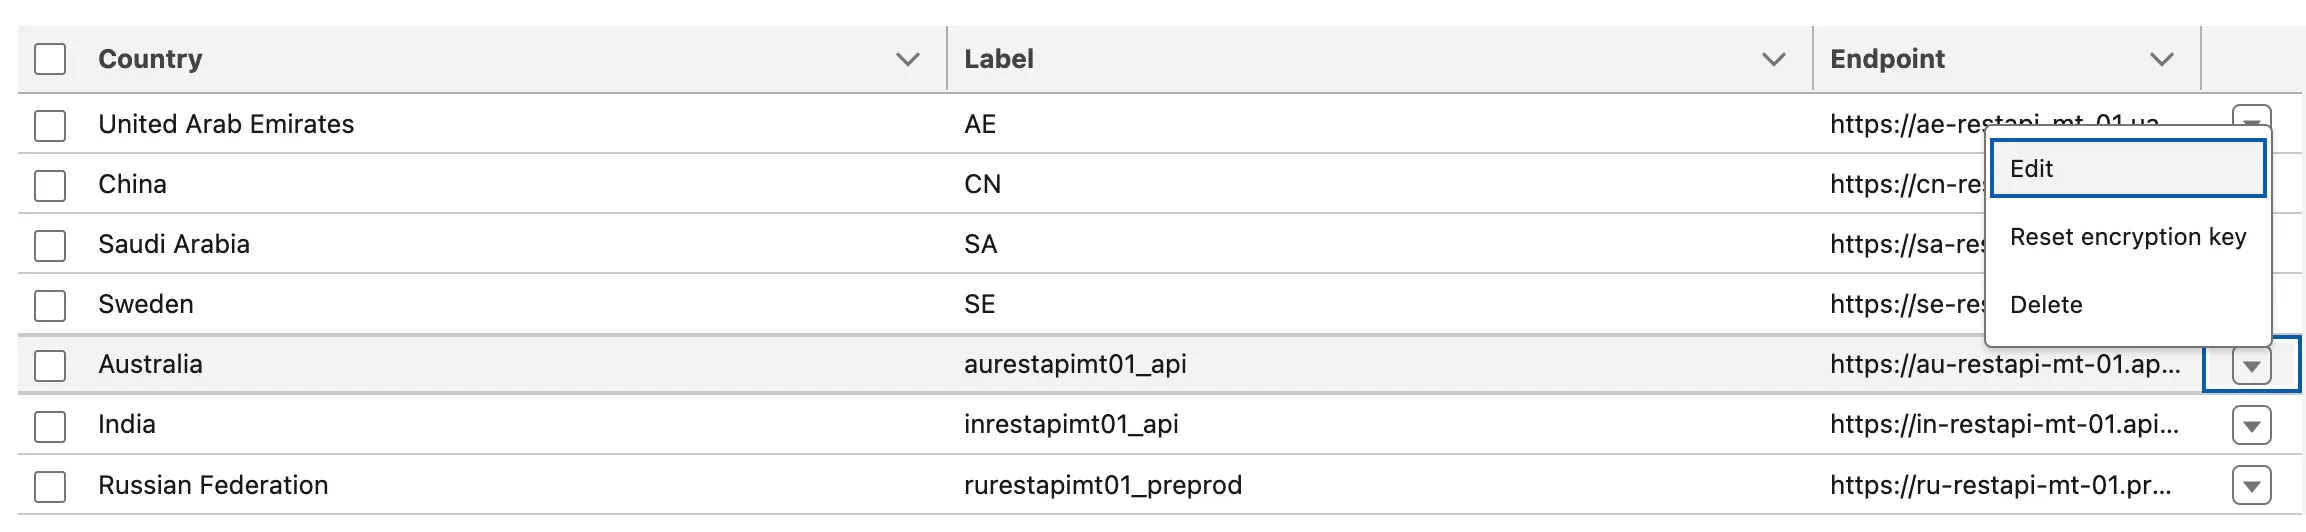Viewport: 2306px width, 532px height.
Task: Click Label column sort chevron
Action: point(1773,59)
